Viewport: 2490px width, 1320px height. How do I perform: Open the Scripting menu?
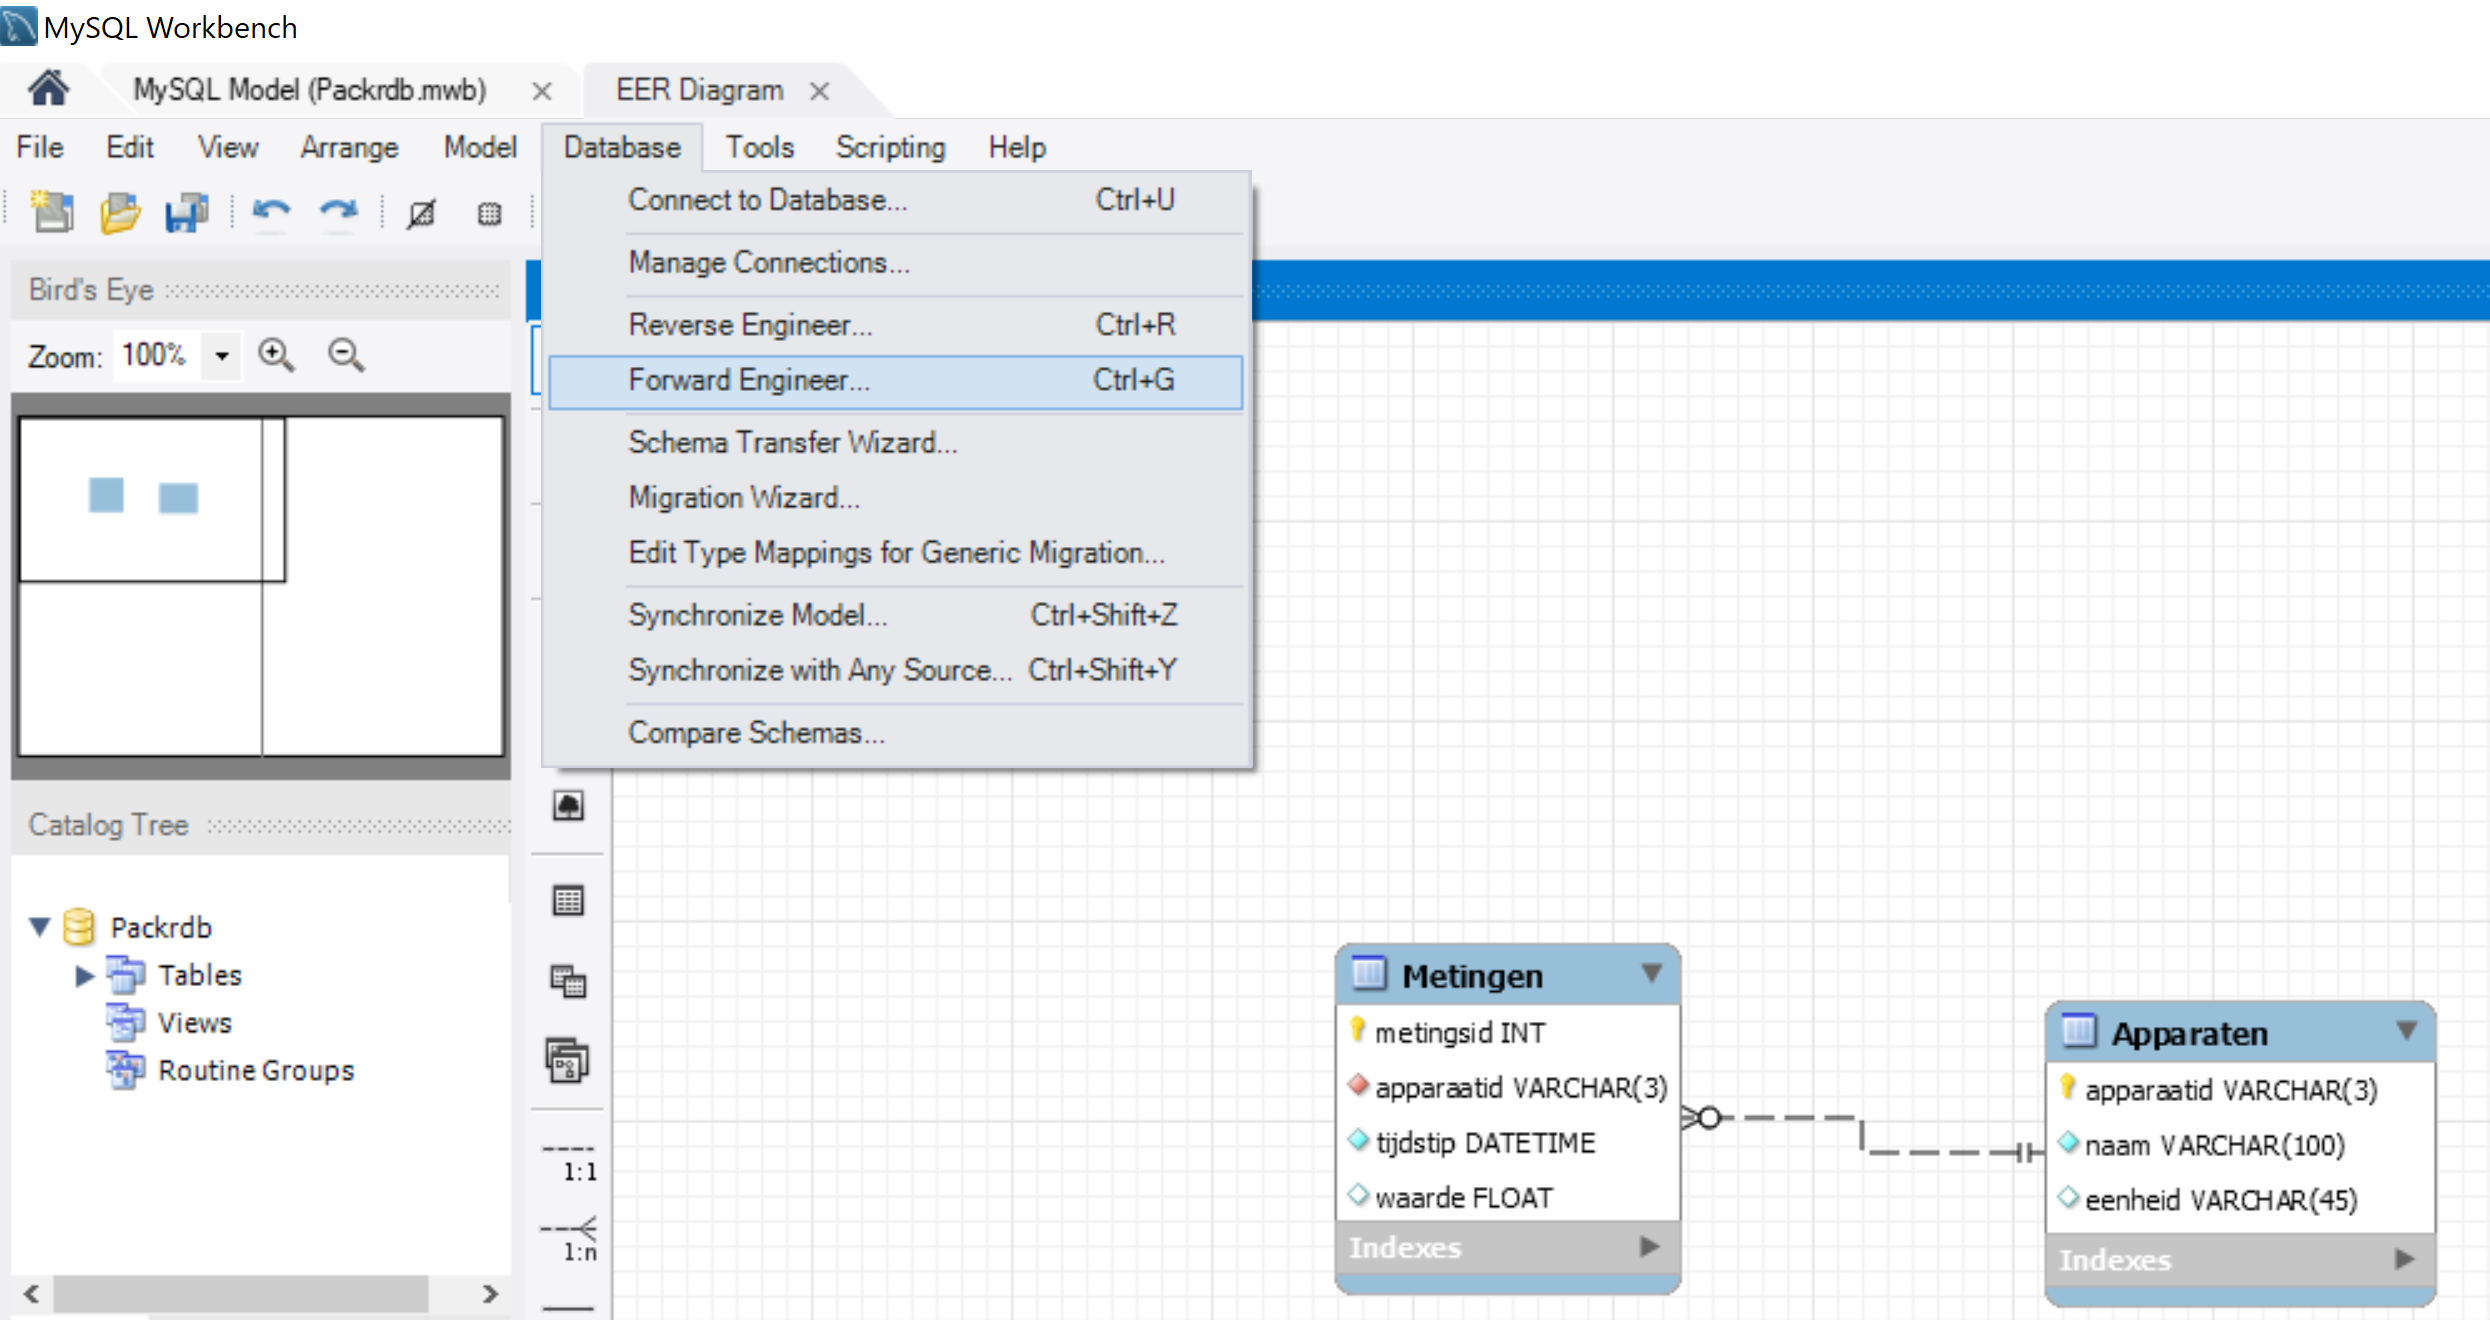[x=890, y=147]
